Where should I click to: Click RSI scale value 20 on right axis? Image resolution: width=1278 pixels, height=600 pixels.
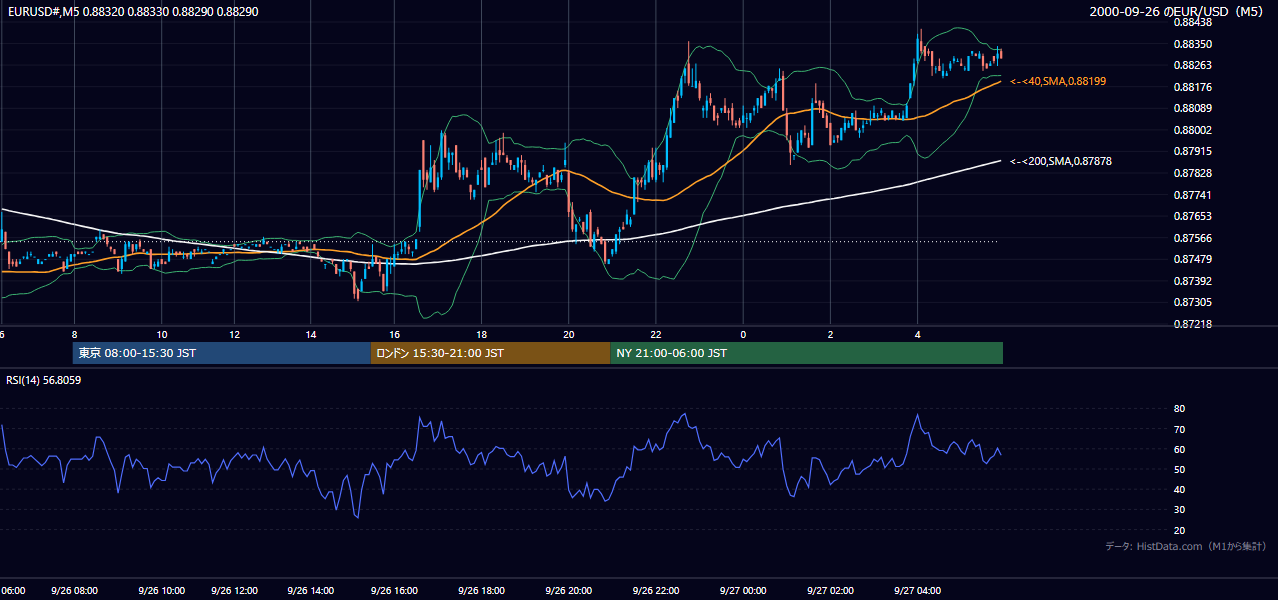tap(1179, 531)
